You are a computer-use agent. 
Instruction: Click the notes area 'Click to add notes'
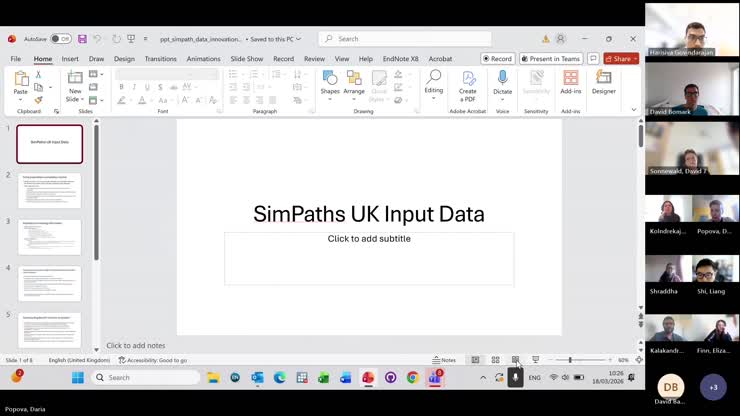coord(136,345)
